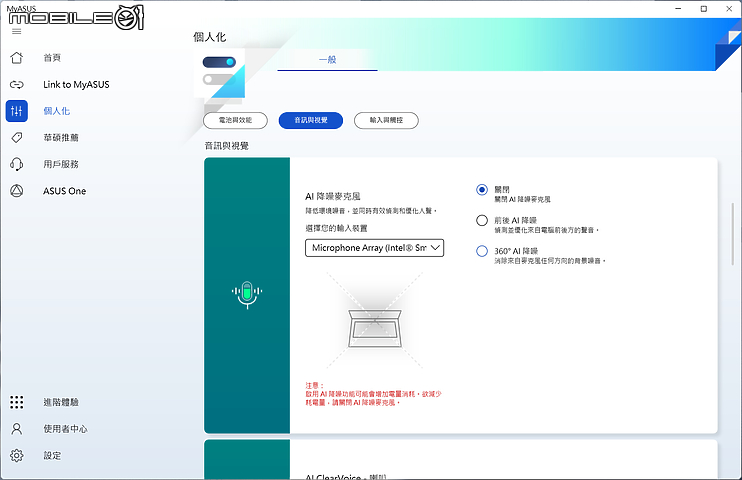Open 使用者中心 sidebar entry
The height and width of the screenshot is (480, 742).
(x=65, y=429)
